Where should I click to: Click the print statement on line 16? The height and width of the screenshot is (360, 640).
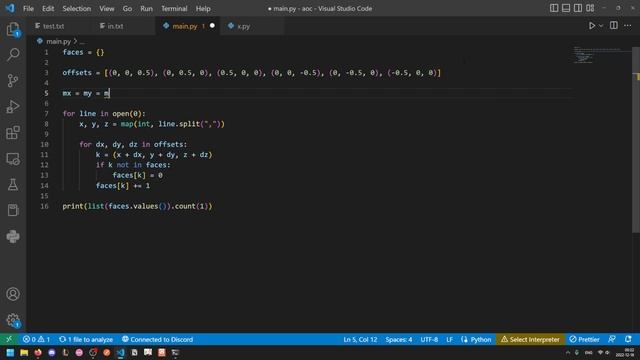(137, 206)
